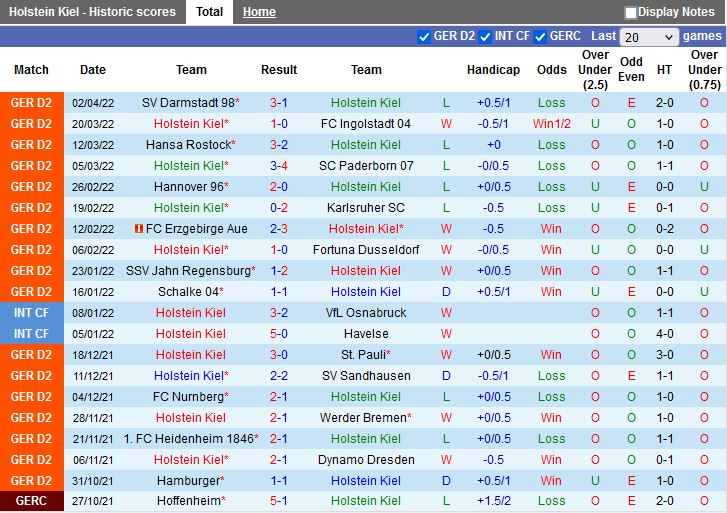Open SV Darmstadt 98 team link
The width and height of the screenshot is (727, 513).
(188, 103)
